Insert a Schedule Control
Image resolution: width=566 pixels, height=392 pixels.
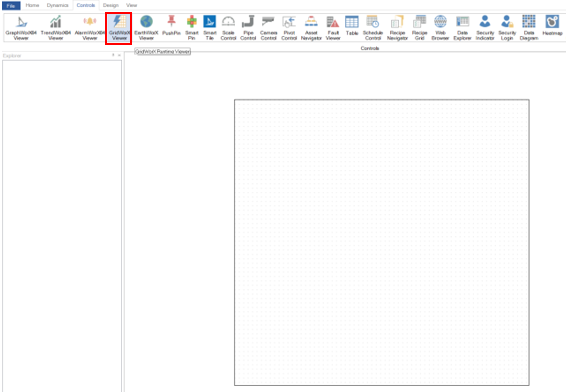373,28
